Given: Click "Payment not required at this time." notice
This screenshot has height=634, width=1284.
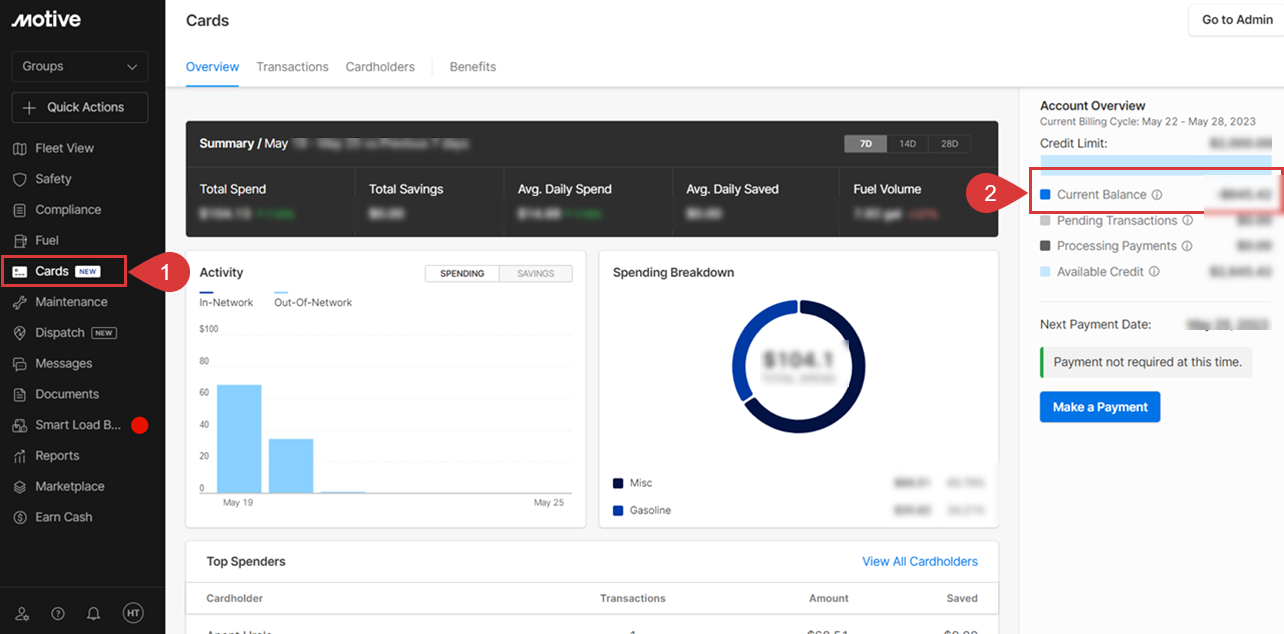Looking at the screenshot, I should (x=1147, y=362).
